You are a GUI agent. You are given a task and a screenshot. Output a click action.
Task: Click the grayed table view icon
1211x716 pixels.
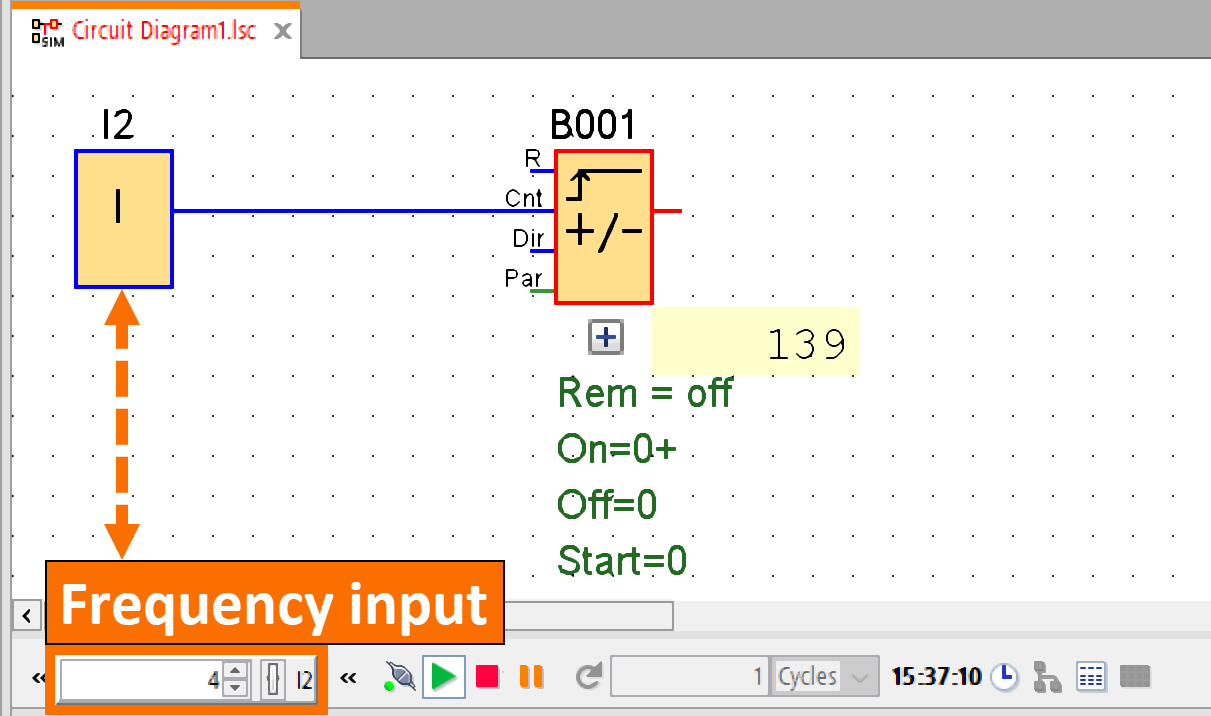(x=1135, y=677)
